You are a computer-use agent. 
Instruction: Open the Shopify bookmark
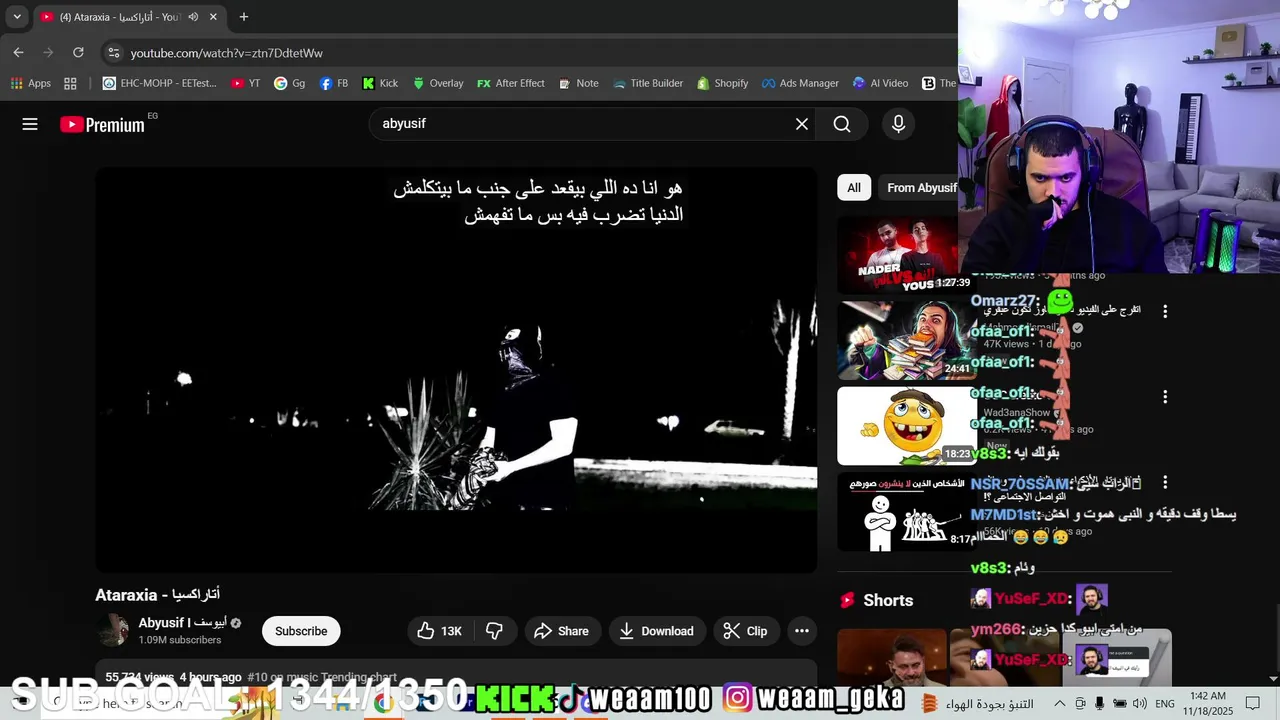point(722,83)
